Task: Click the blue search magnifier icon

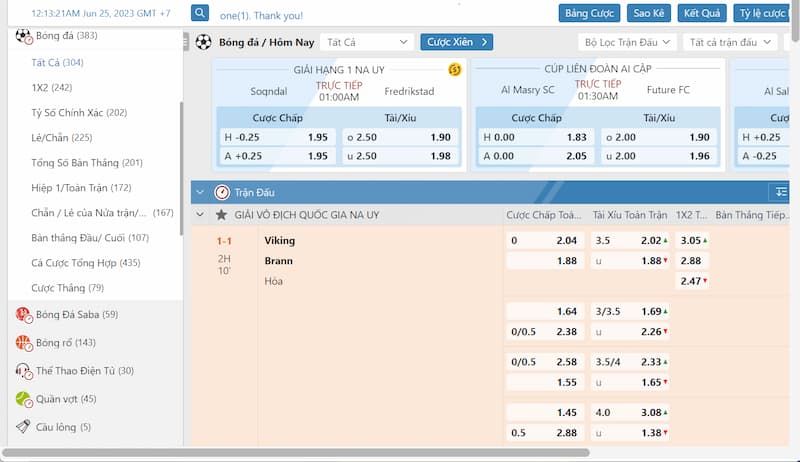Action: (200, 14)
